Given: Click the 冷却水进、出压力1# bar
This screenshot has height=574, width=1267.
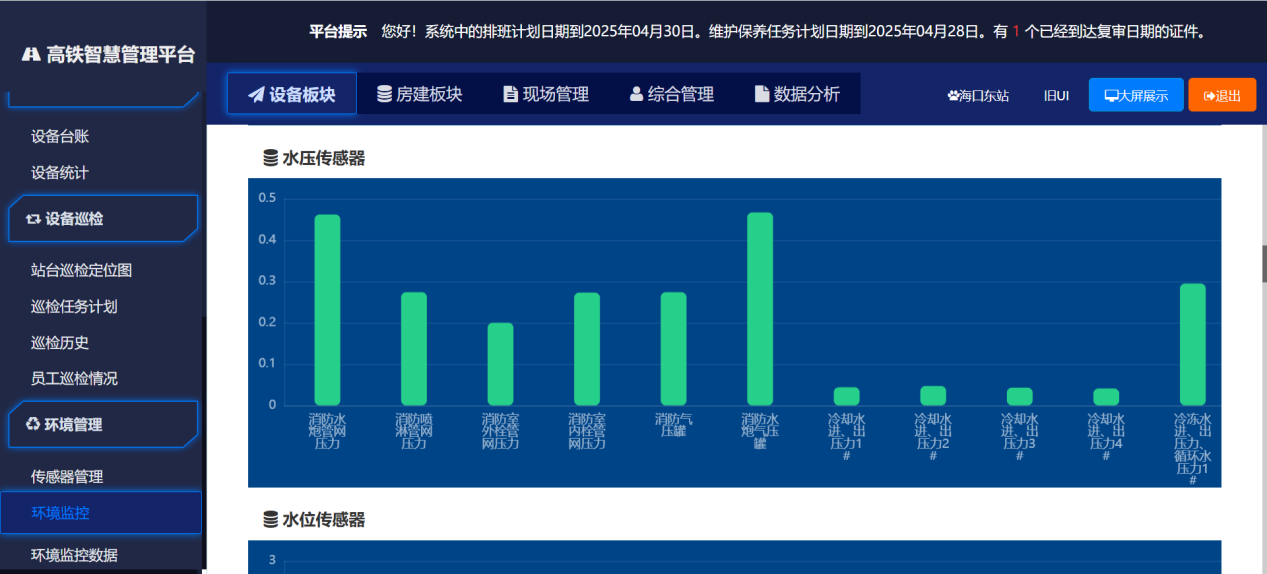Looking at the screenshot, I should pyautogui.click(x=847, y=396).
